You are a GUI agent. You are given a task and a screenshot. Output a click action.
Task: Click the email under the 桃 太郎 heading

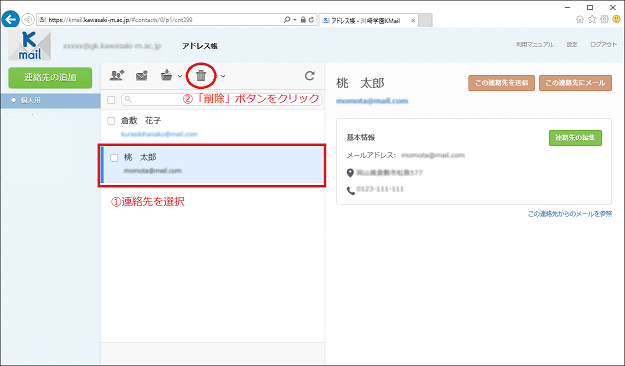pyautogui.click(x=372, y=101)
